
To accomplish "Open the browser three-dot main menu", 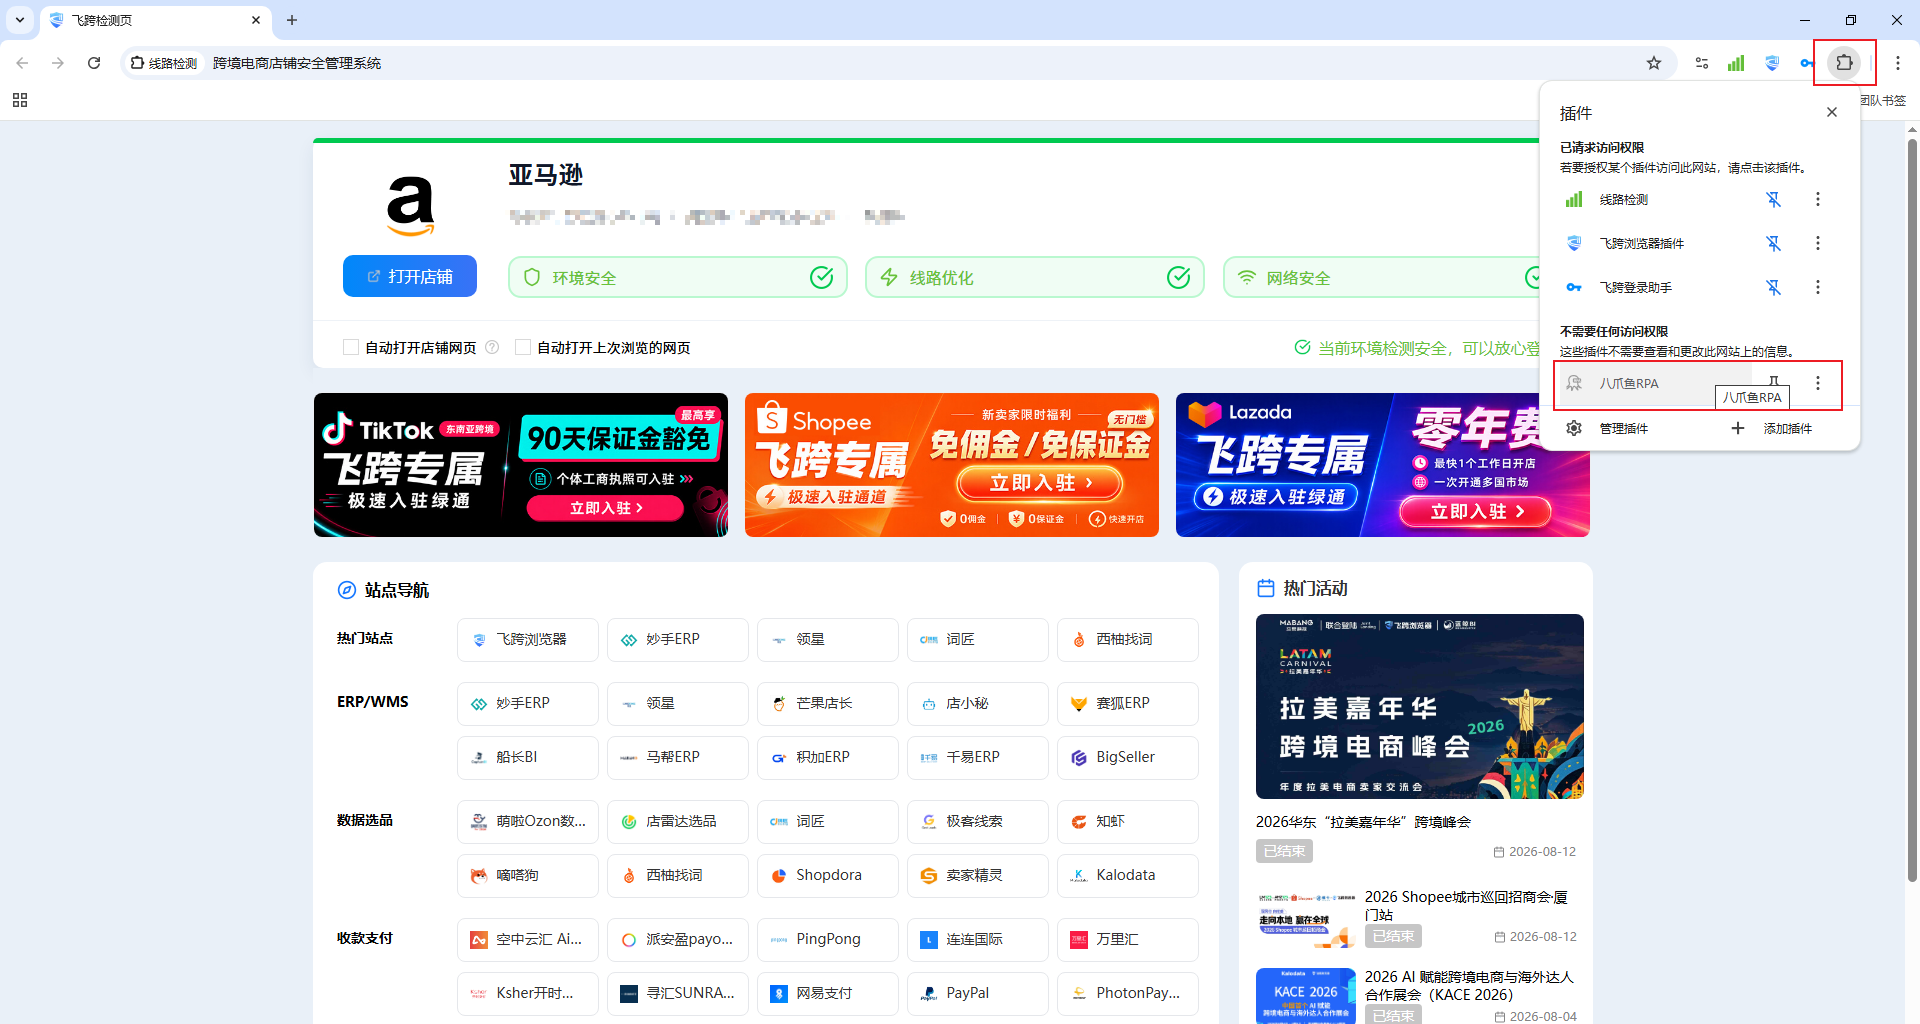I will click(1898, 63).
